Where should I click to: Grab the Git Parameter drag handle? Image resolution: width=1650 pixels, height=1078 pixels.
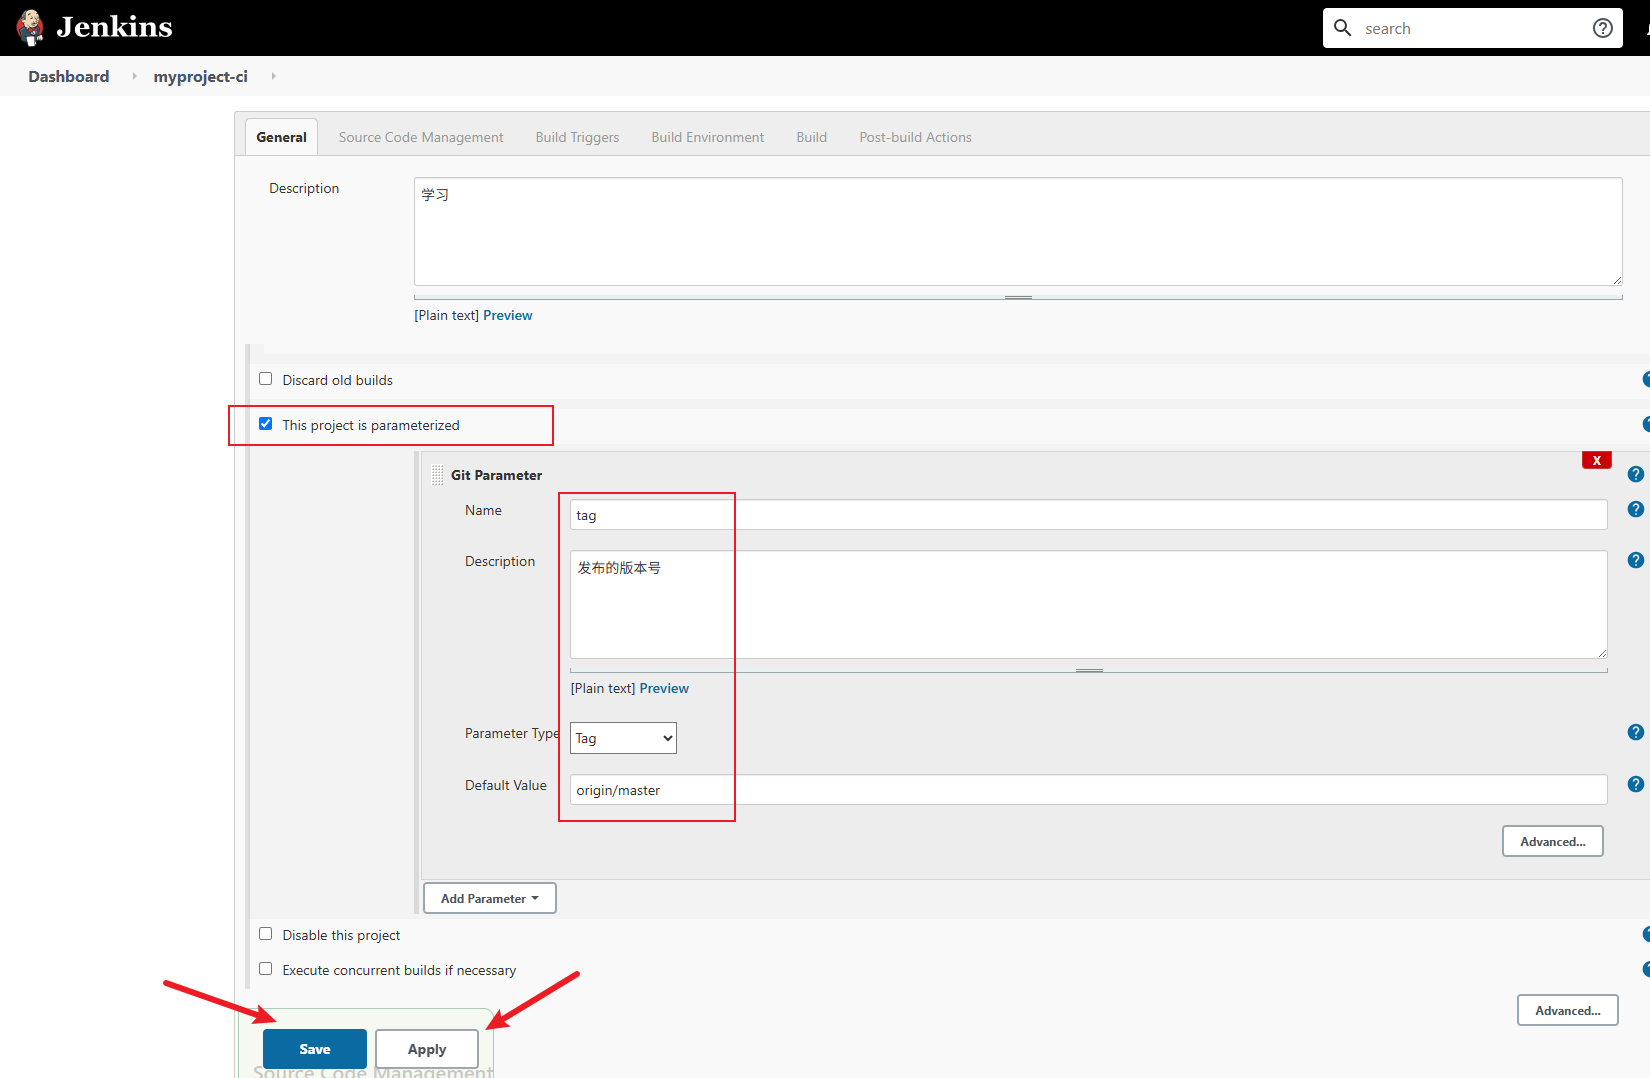[x=437, y=475]
